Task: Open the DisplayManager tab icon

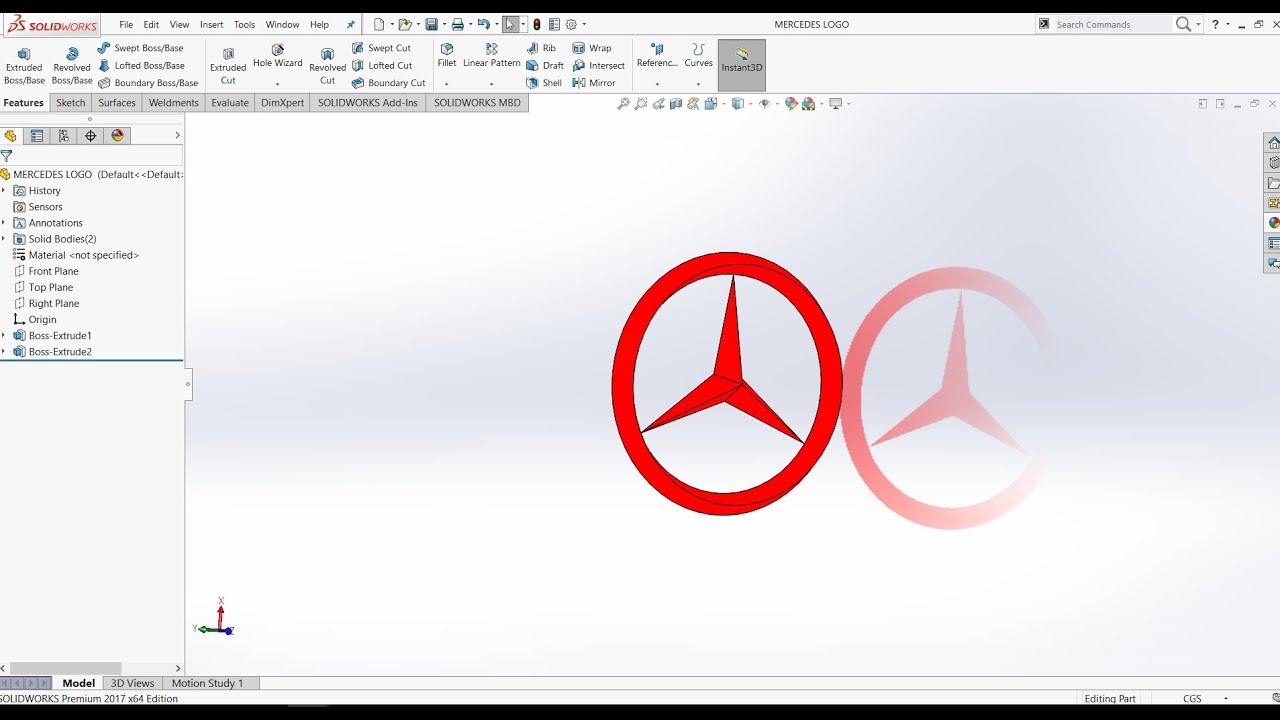Action: point(118,136)
